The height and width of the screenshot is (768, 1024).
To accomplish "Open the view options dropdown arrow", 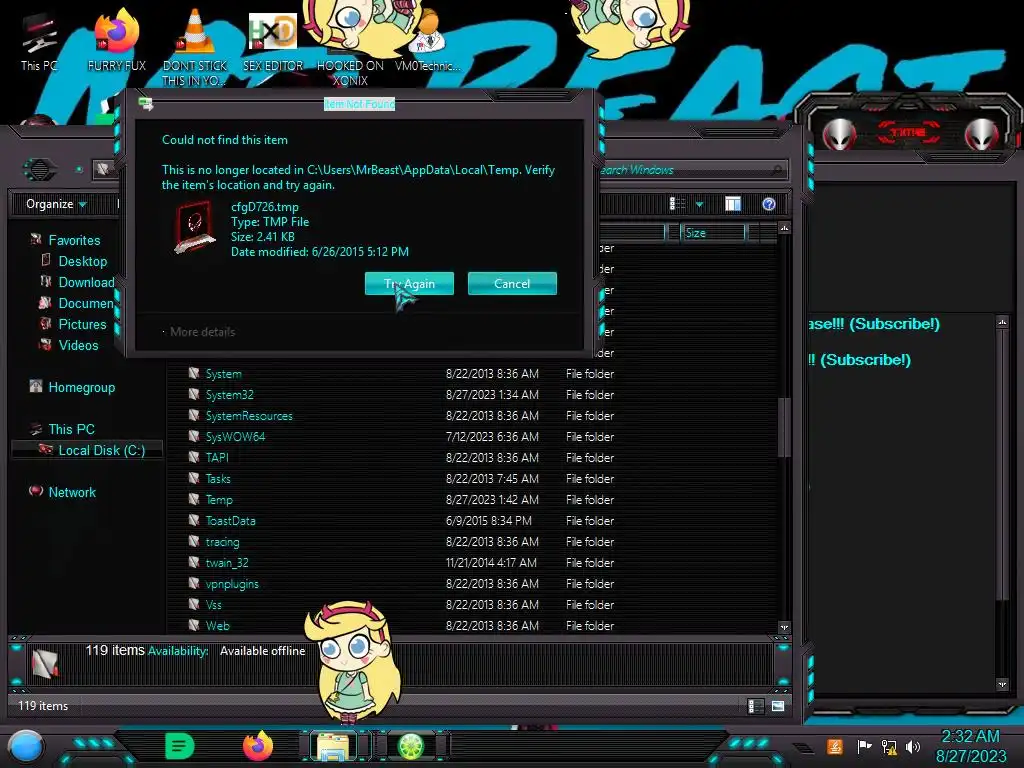I will click(x=699, y=204).
